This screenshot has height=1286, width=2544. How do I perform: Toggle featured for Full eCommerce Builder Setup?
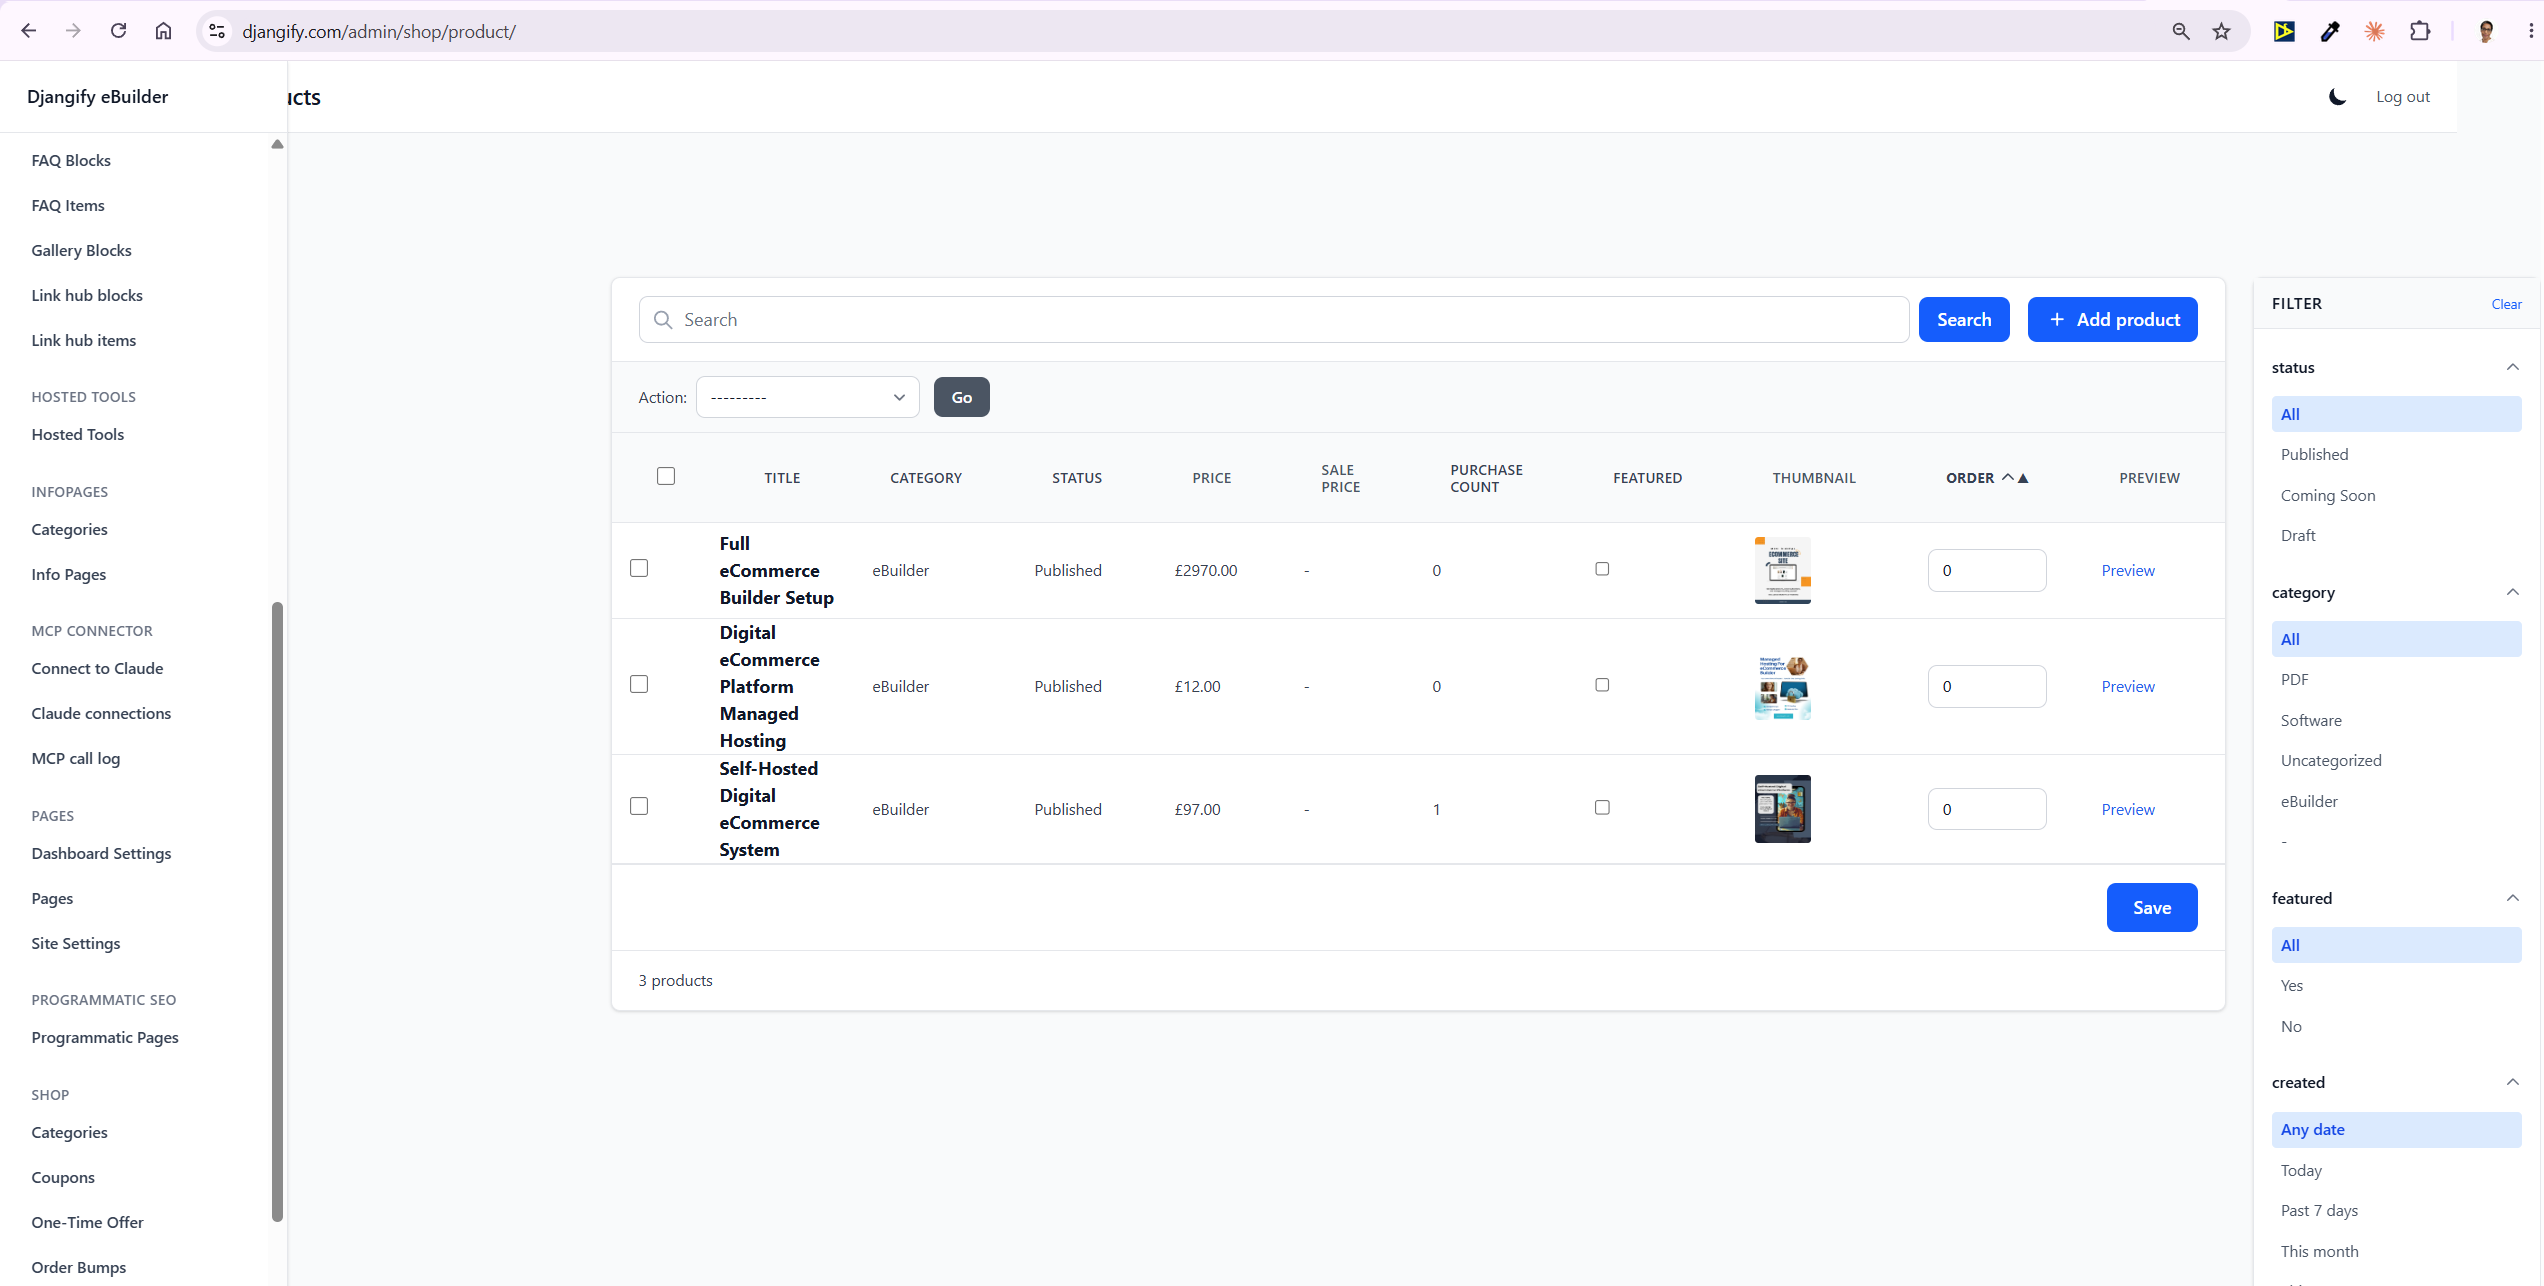1602,569
